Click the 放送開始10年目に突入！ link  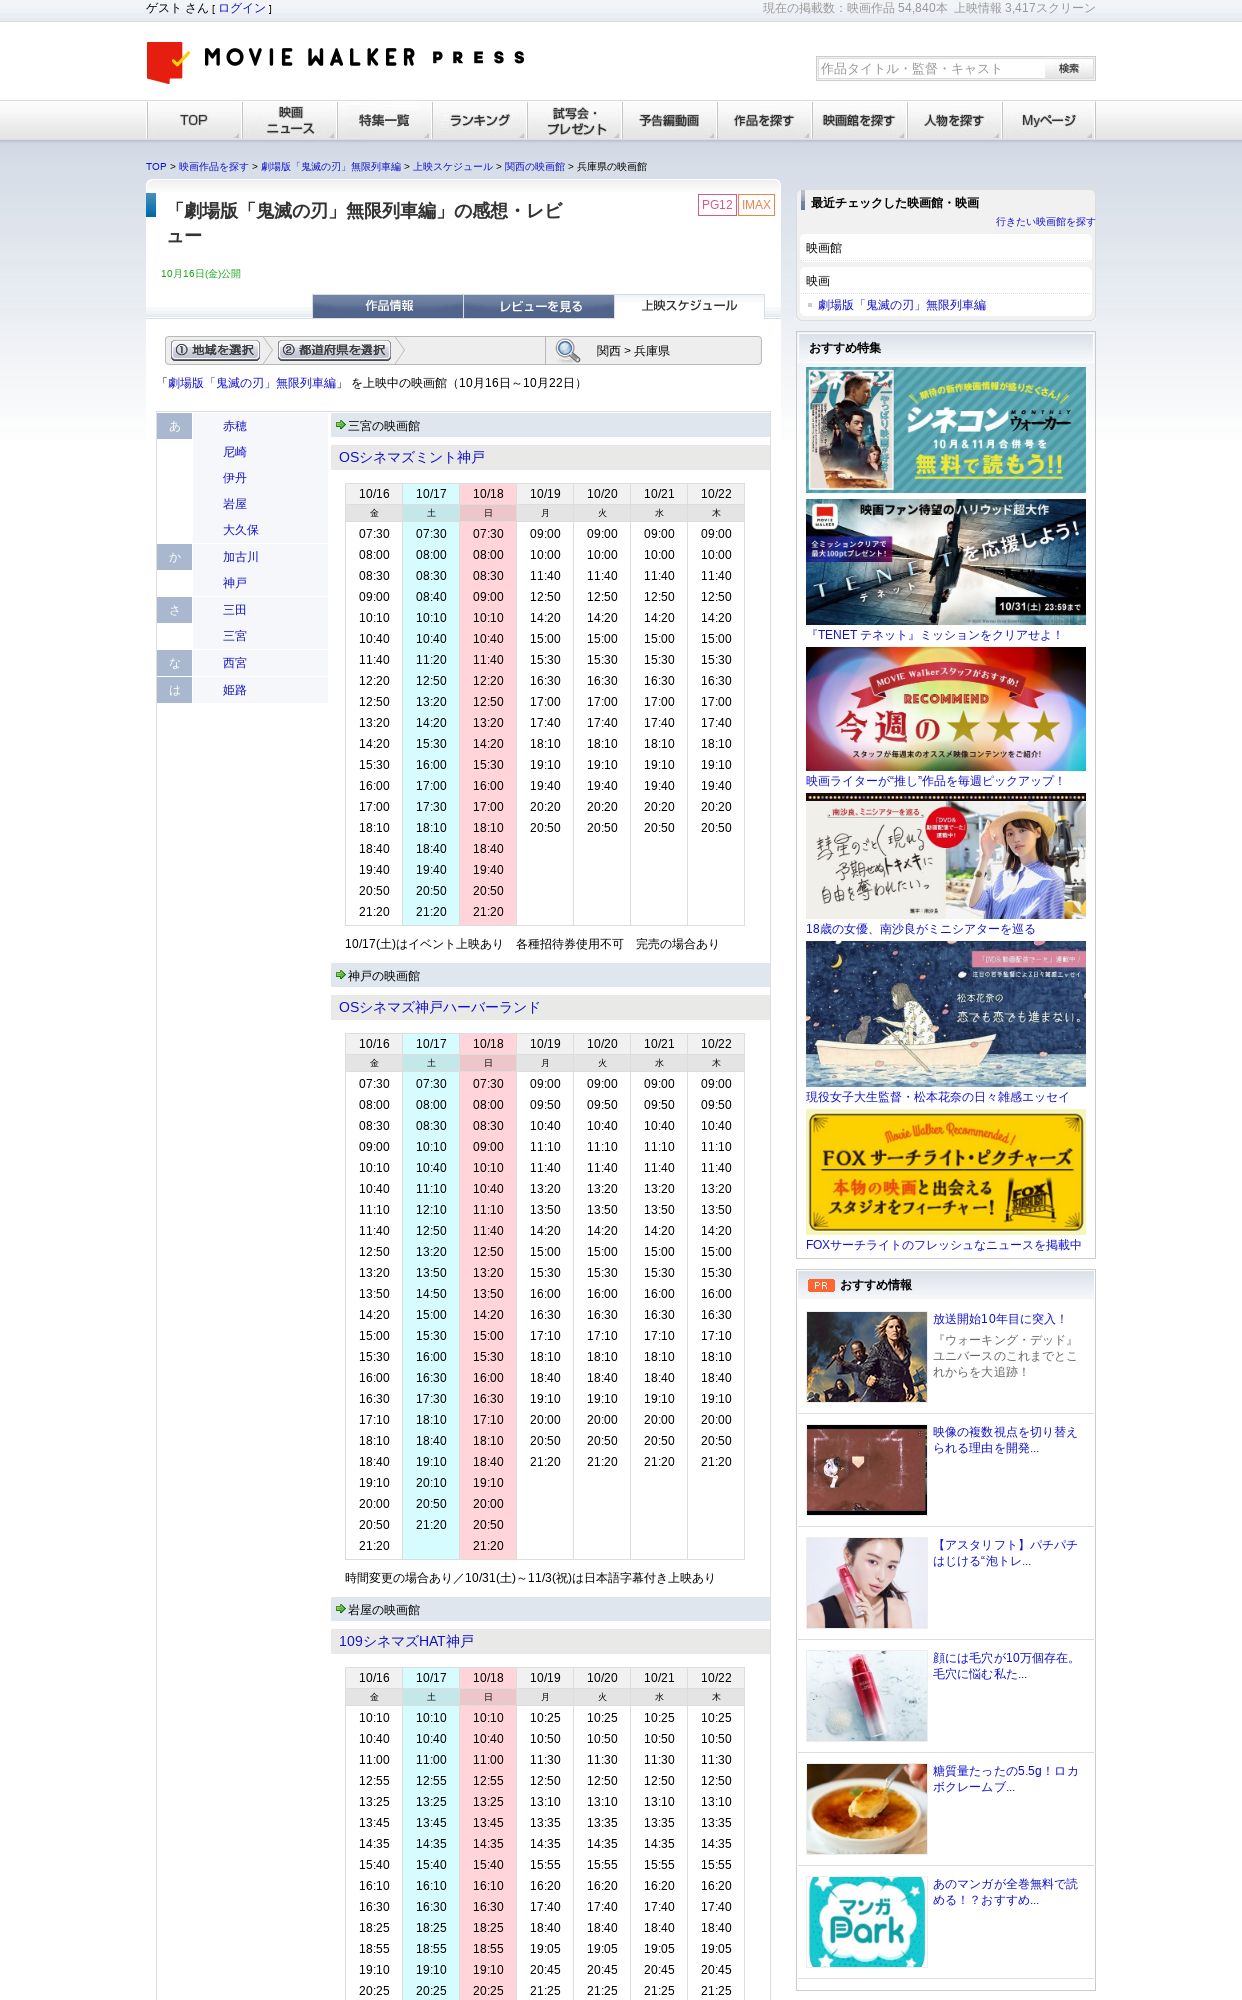1000,1319
